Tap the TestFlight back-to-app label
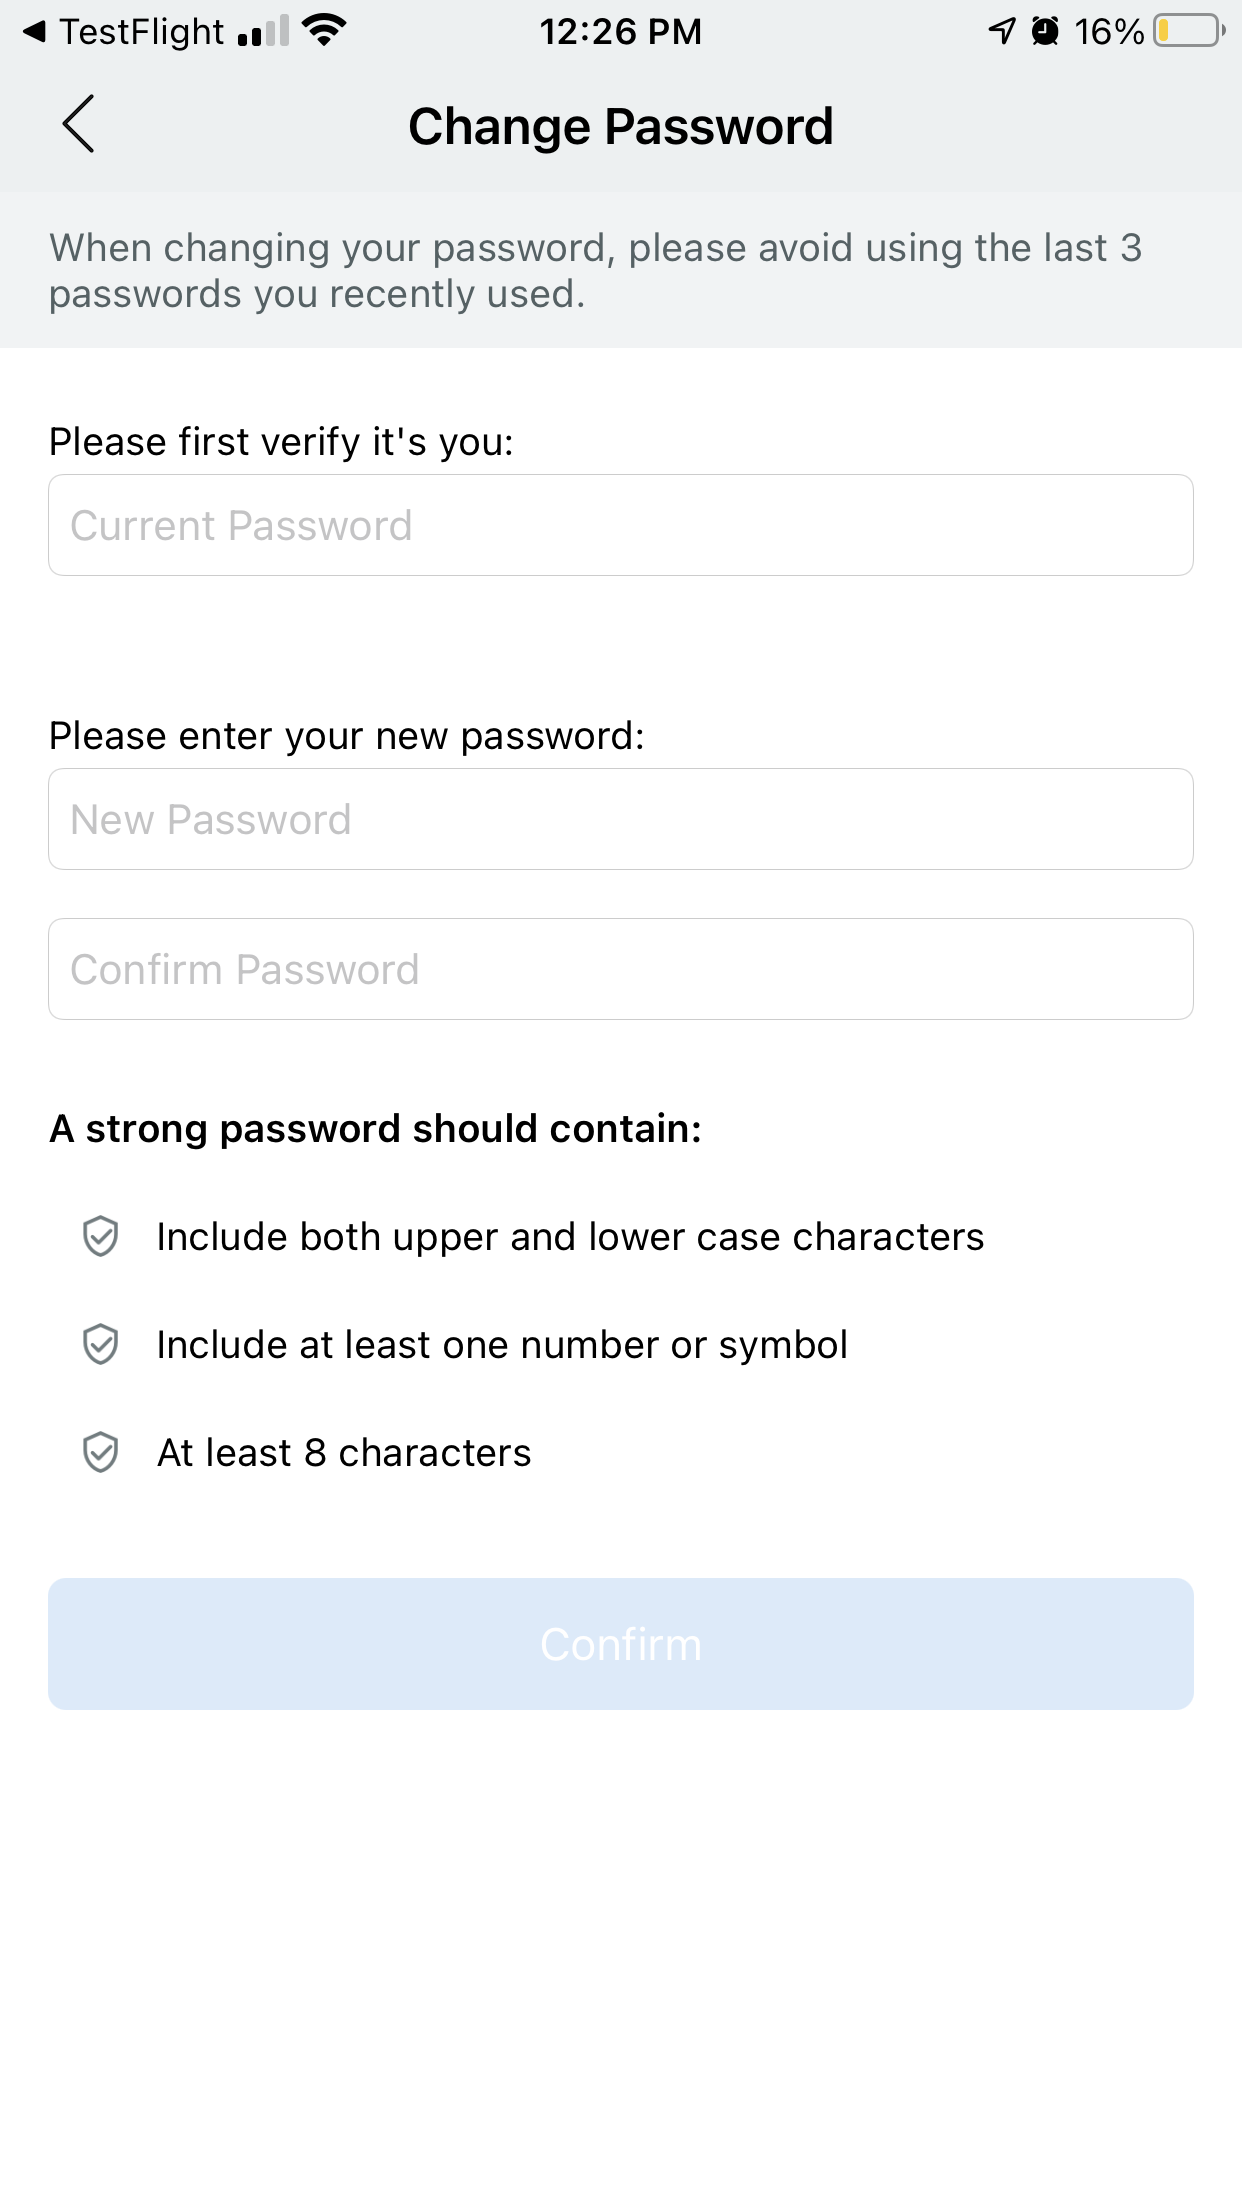The image size is (1242, 2208). pos(142,32)
